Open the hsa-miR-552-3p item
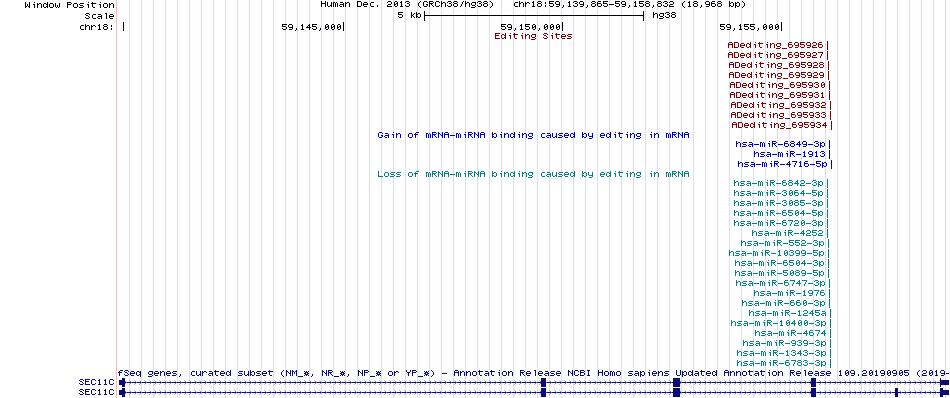 (x=782, y=243)
